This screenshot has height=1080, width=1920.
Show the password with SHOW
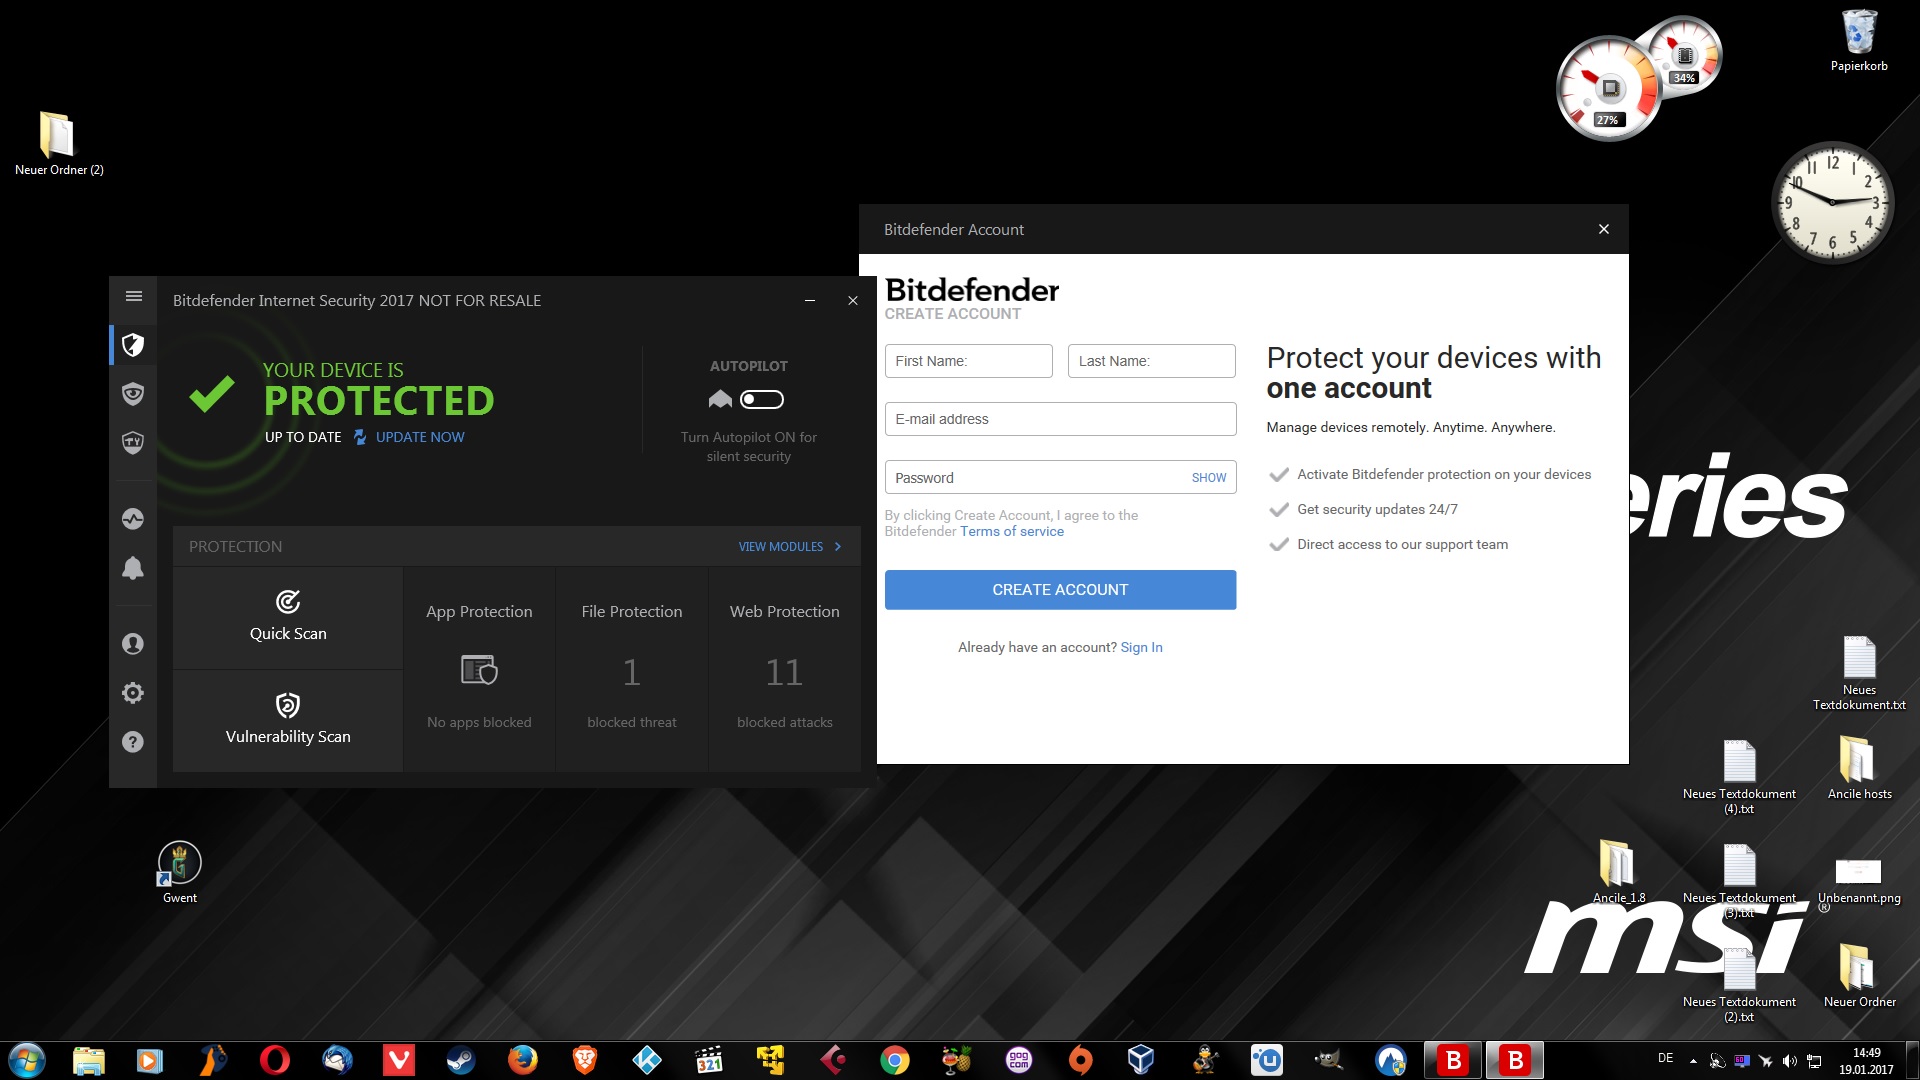point(1208,478)
